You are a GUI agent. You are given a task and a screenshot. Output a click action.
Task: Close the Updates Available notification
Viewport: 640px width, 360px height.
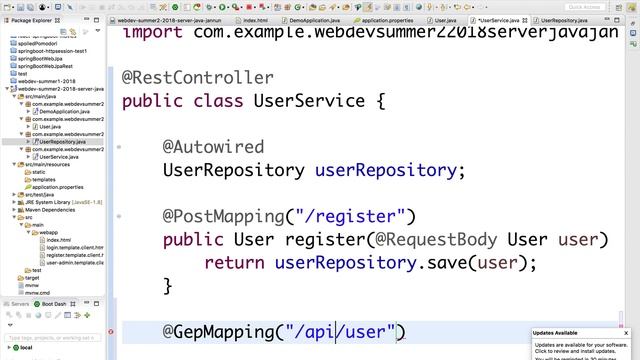point(626,333)
